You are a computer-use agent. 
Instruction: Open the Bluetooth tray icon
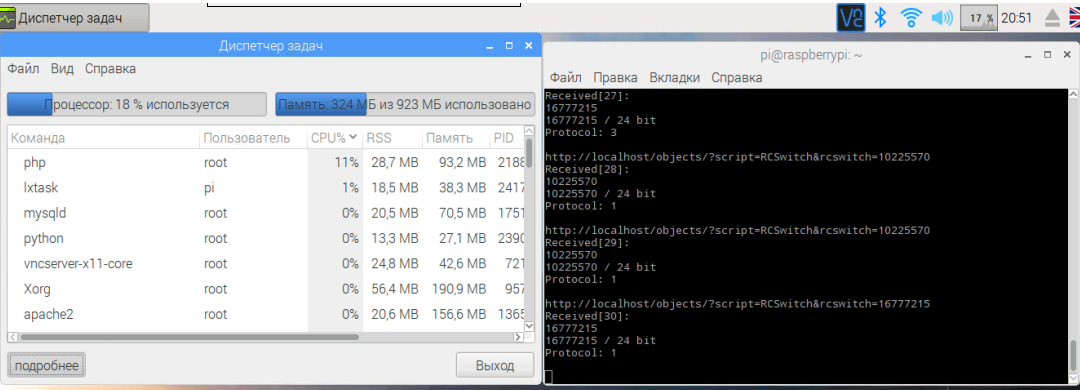(x=880, y=17)
